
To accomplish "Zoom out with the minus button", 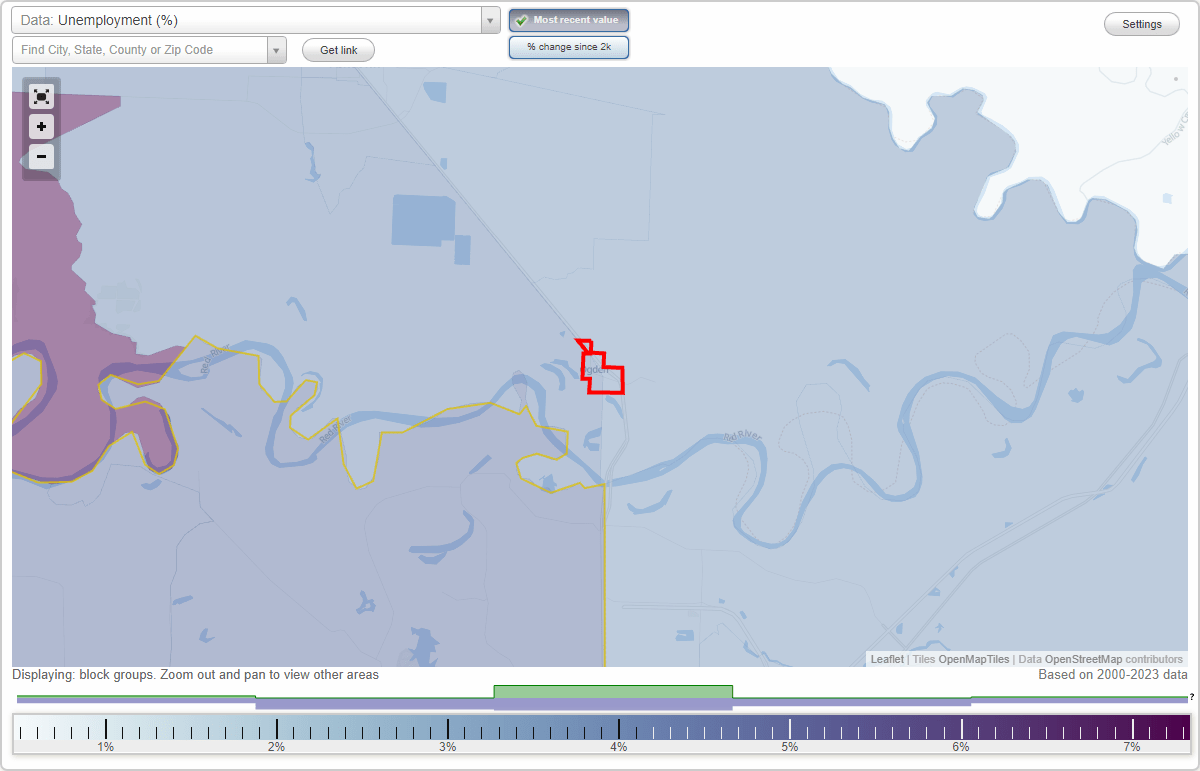I will (41, 157).
